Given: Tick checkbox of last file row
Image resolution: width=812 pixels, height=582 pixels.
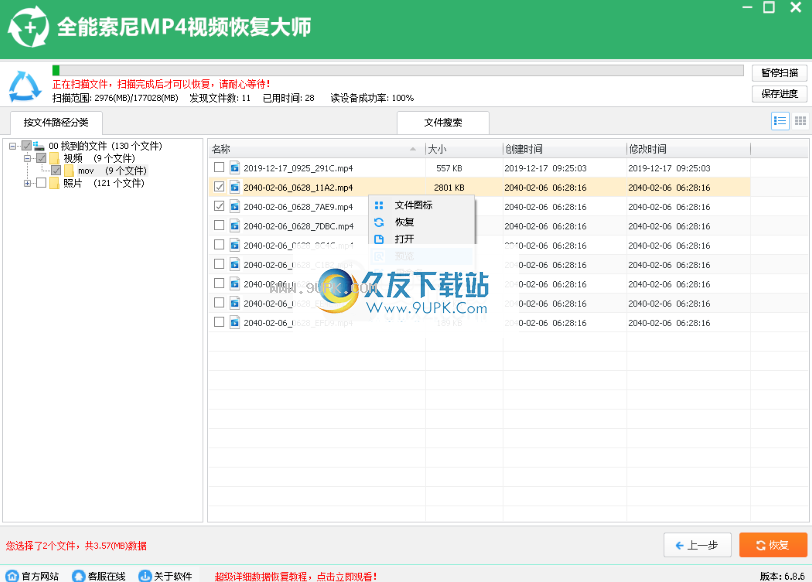Looking at the screenshot, I should coord(219,322).
